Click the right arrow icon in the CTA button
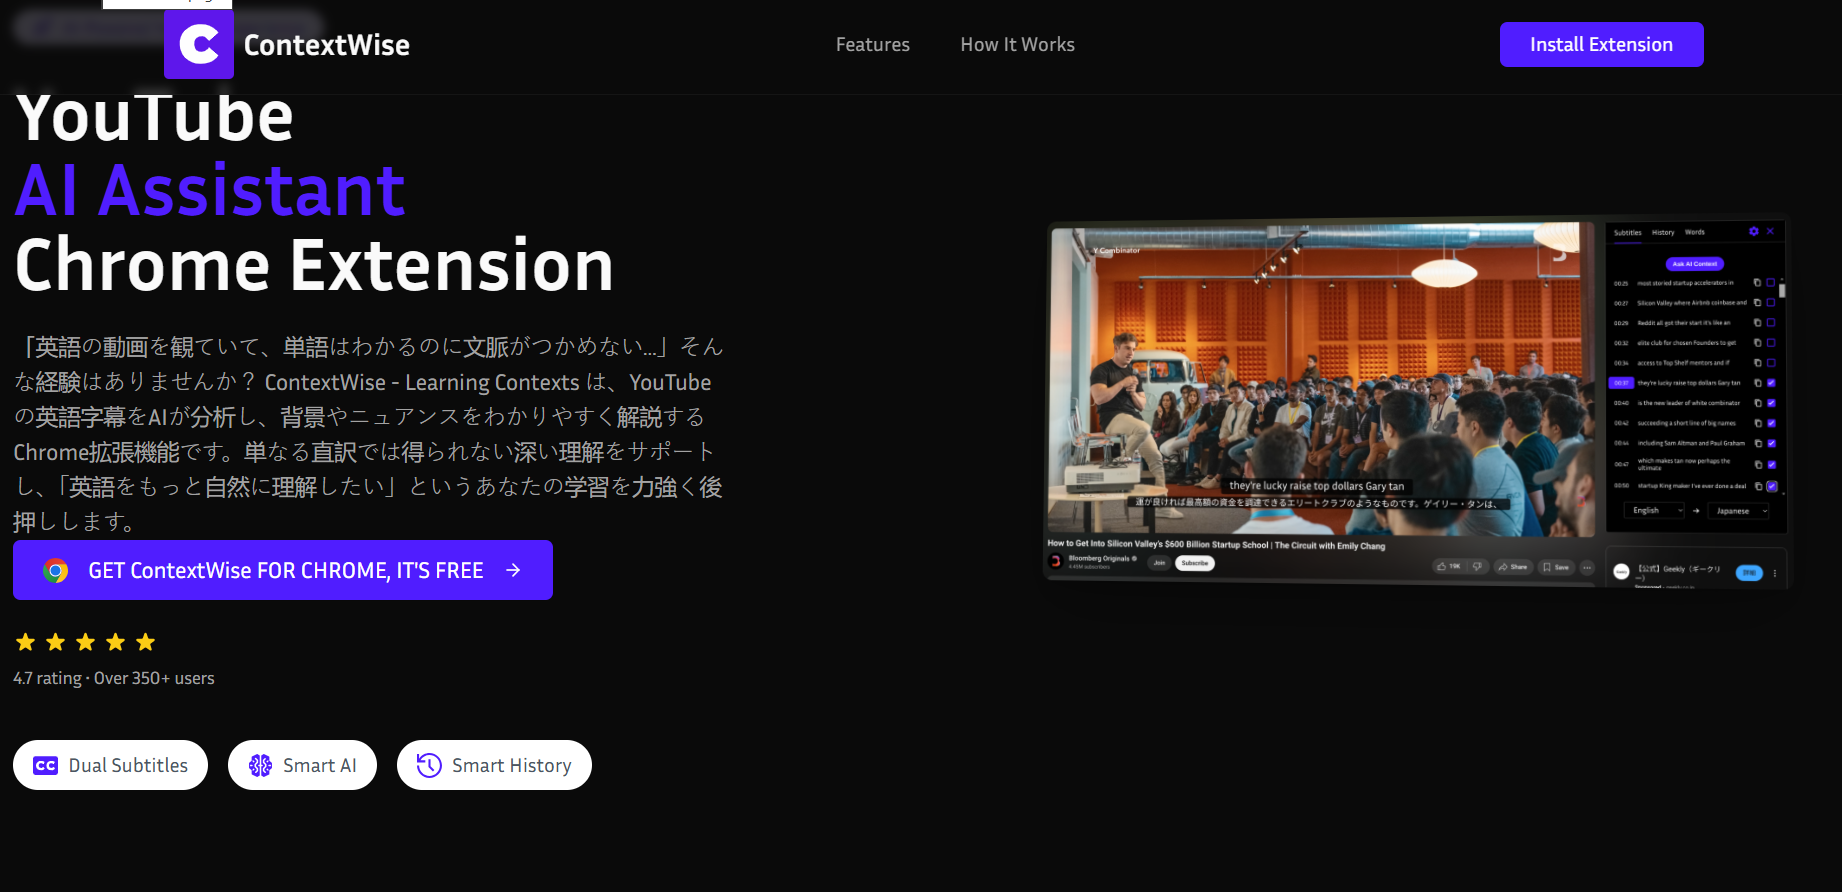Viewport: 1842px width, 892px height. tap(513, 570)
